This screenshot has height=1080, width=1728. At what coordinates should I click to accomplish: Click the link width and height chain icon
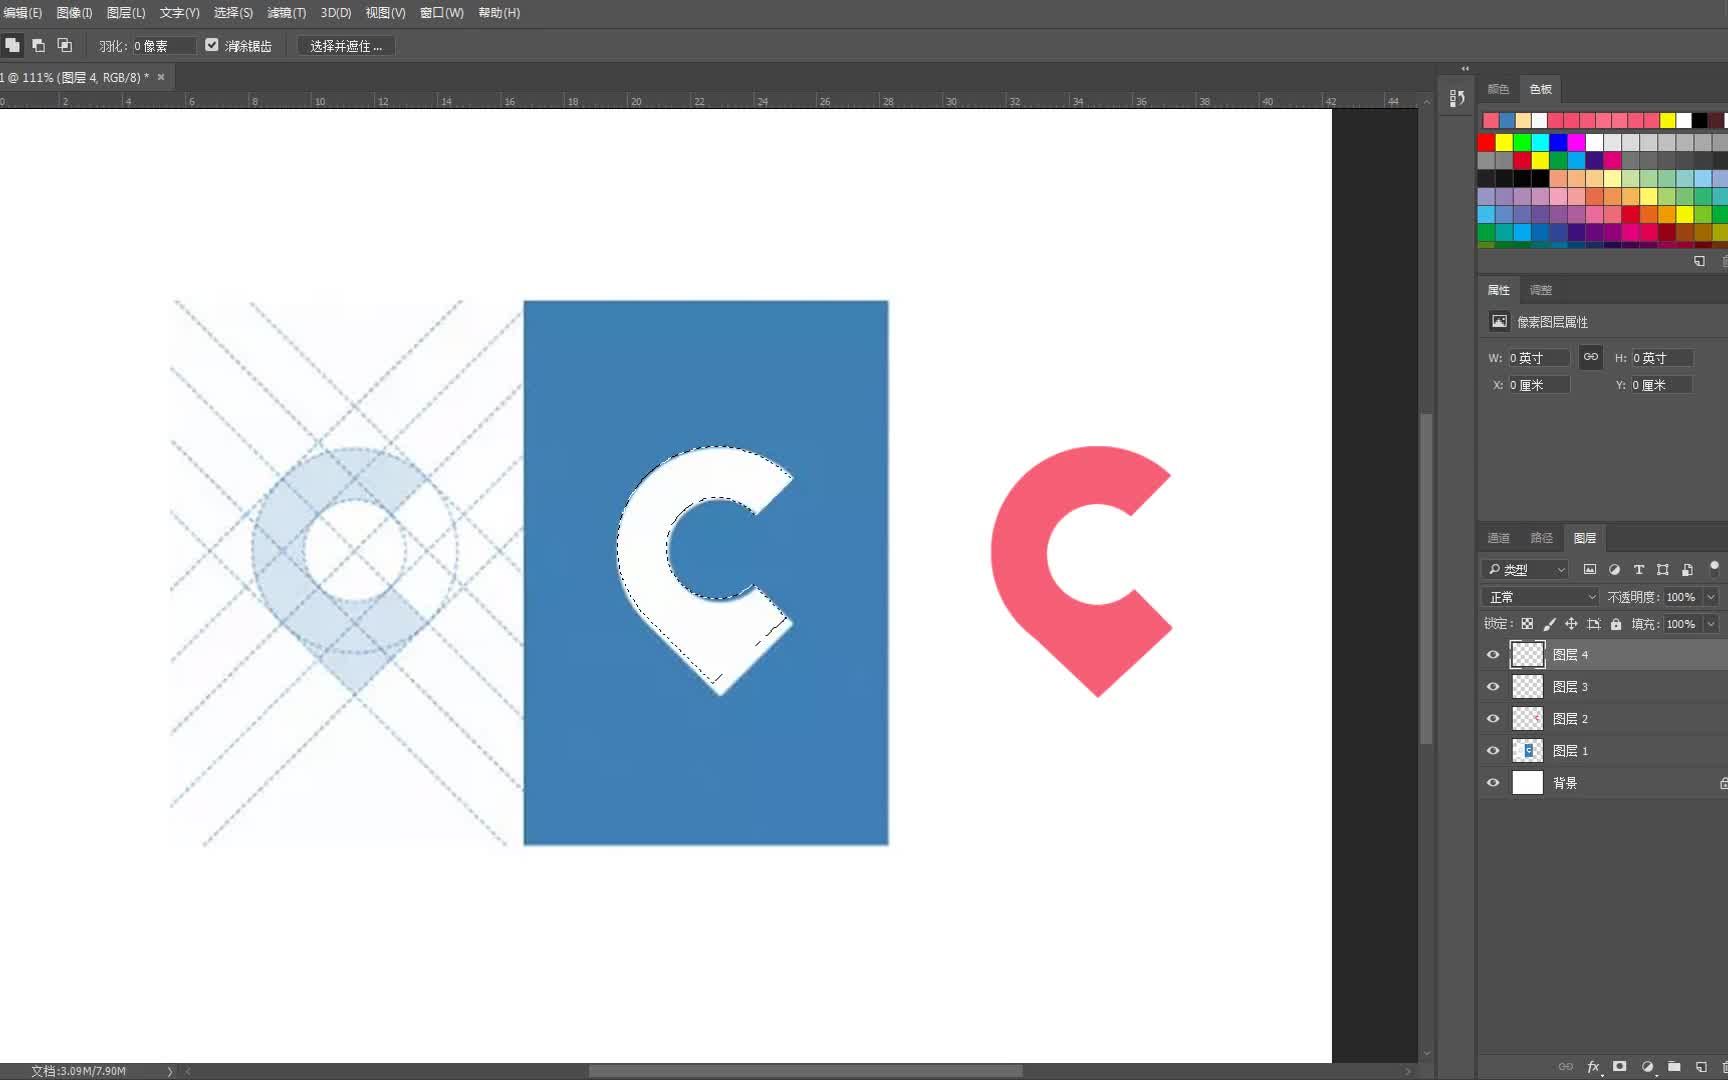point(1590,357)
